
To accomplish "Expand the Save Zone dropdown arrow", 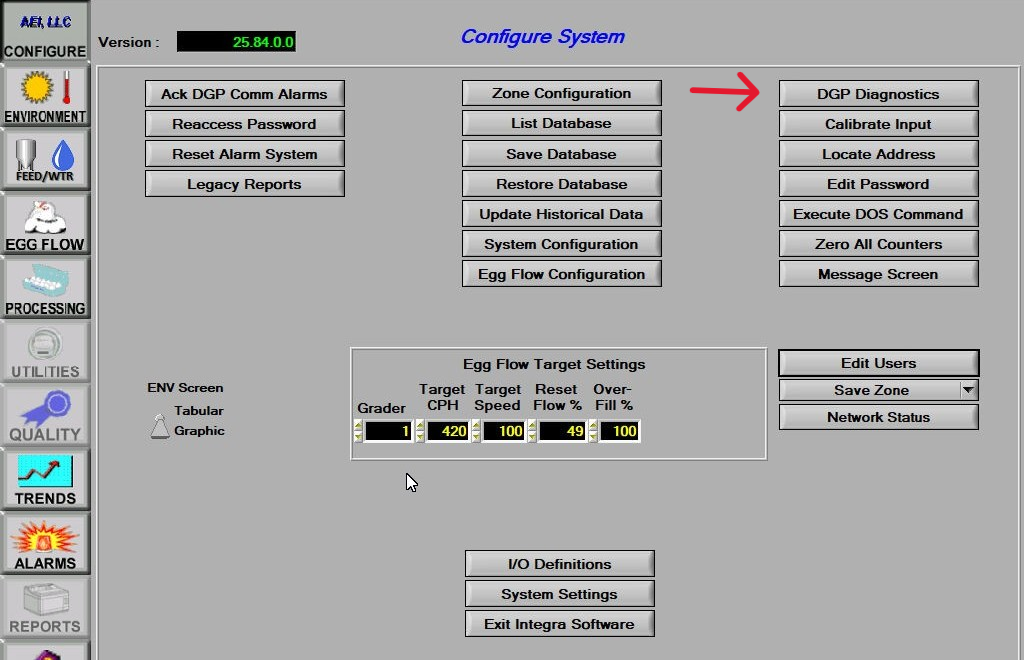I will (x=968, y=390).
